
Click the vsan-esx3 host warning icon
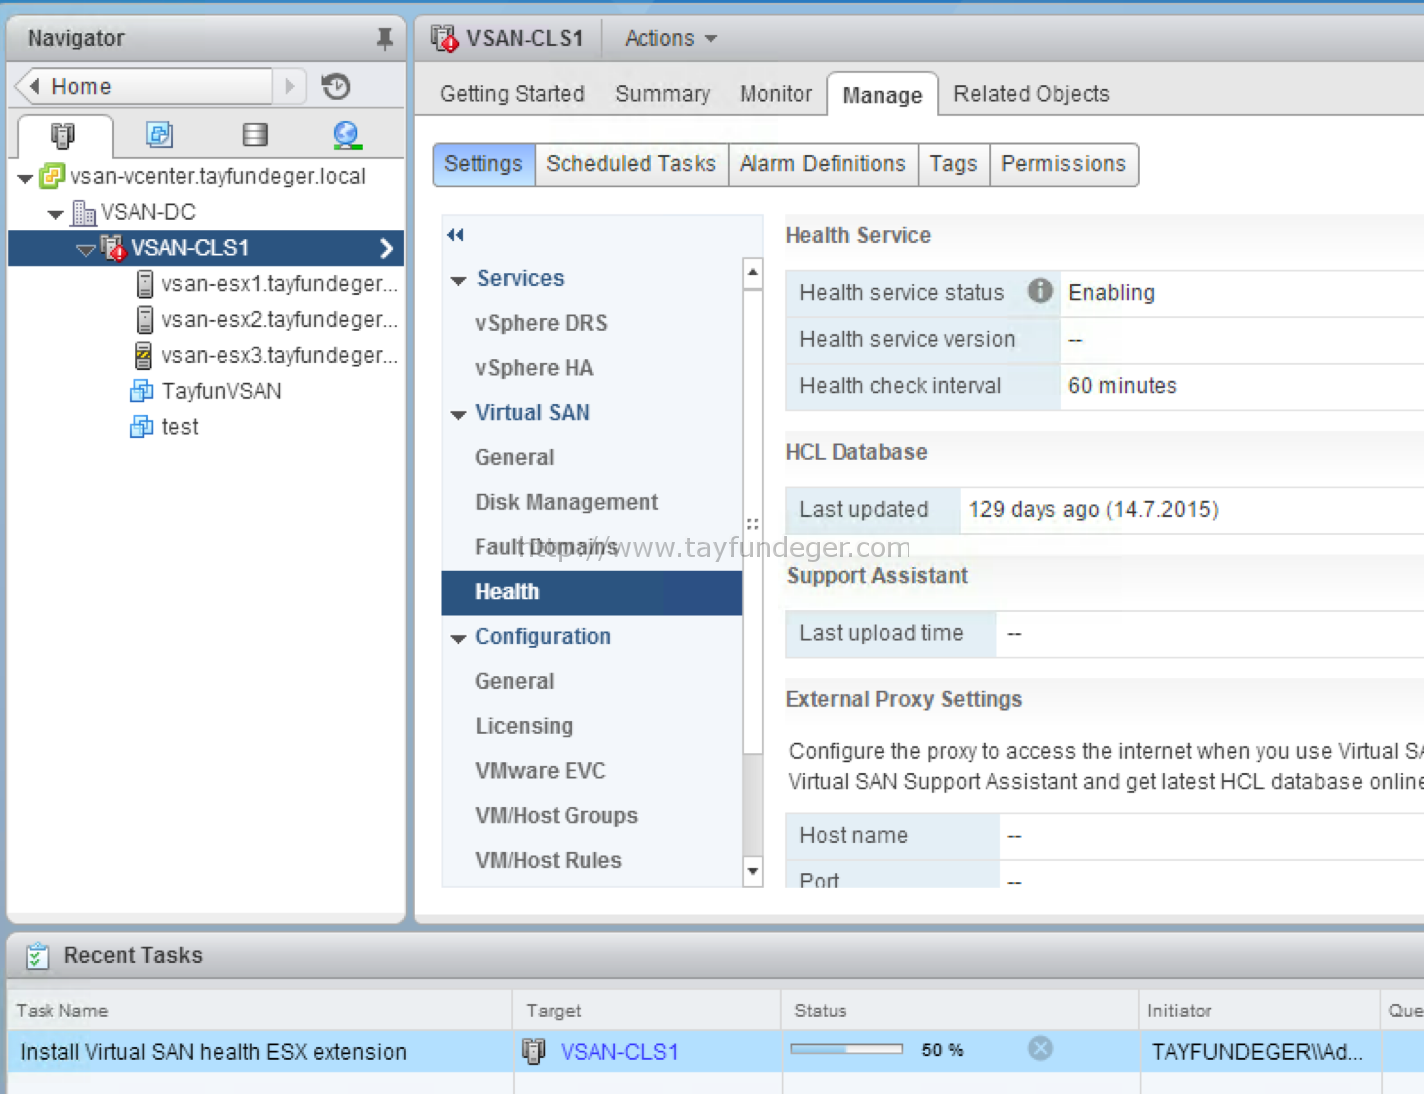(144, 355)
